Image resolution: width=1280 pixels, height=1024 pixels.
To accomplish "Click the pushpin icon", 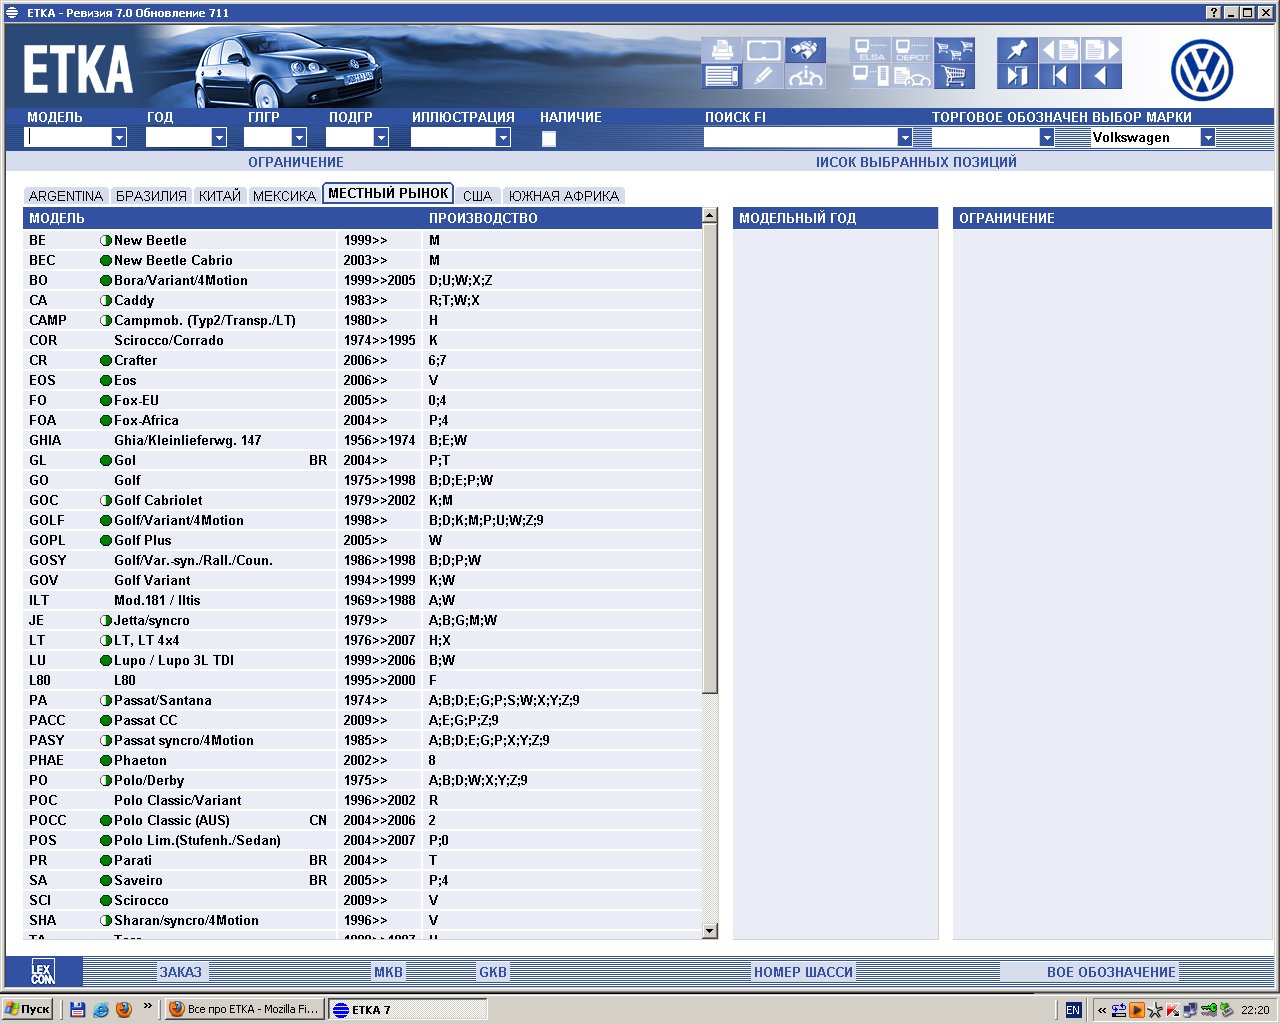I will (x=1017, y=50).
